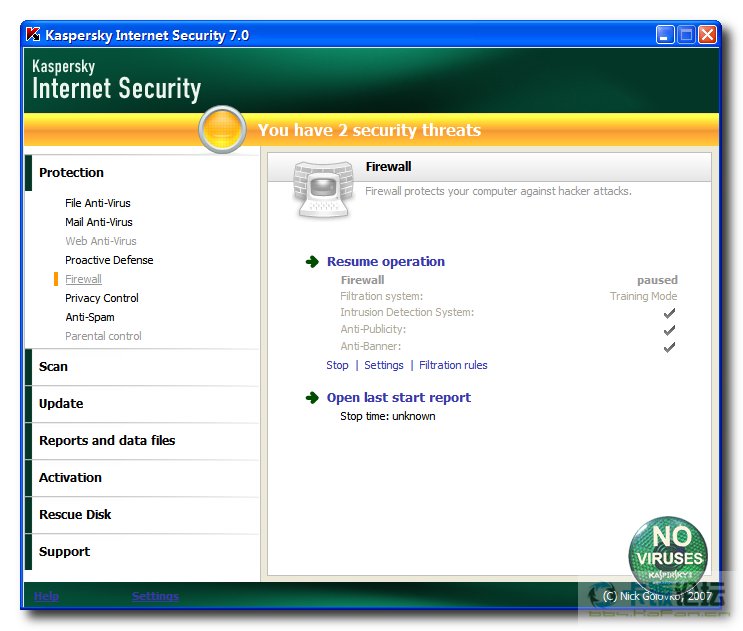
Task: Select Mail Anti-Virus component
Action: point(99,222)
